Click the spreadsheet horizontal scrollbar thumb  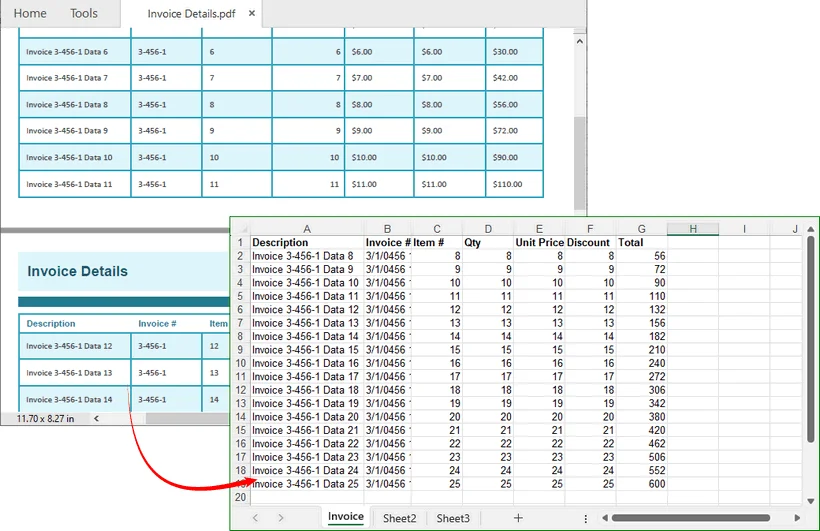pos(691,518)
